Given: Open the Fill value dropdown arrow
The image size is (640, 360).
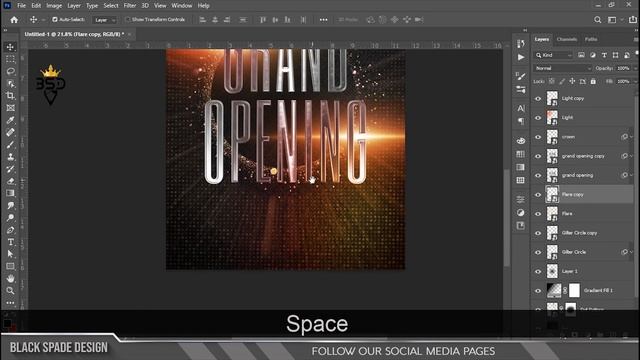Looking at the screenshot, I should click(635, 81).
